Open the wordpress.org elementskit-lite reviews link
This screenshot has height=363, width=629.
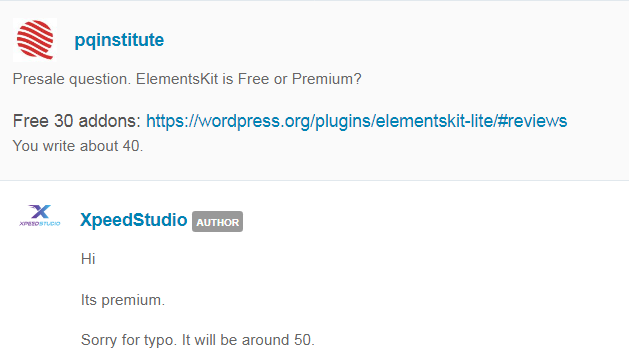coord(357,121)
